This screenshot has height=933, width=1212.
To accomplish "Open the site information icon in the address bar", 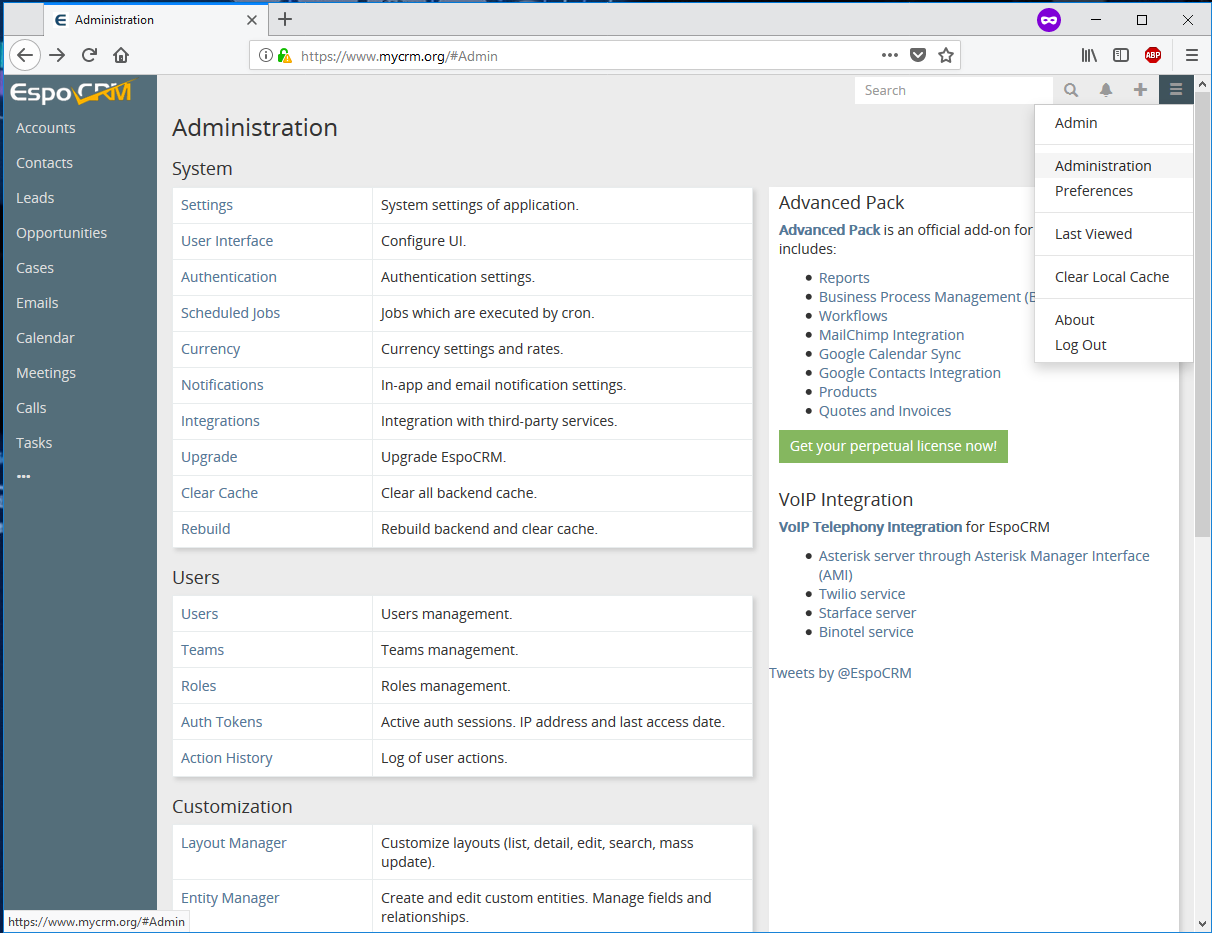I will 266,56.
